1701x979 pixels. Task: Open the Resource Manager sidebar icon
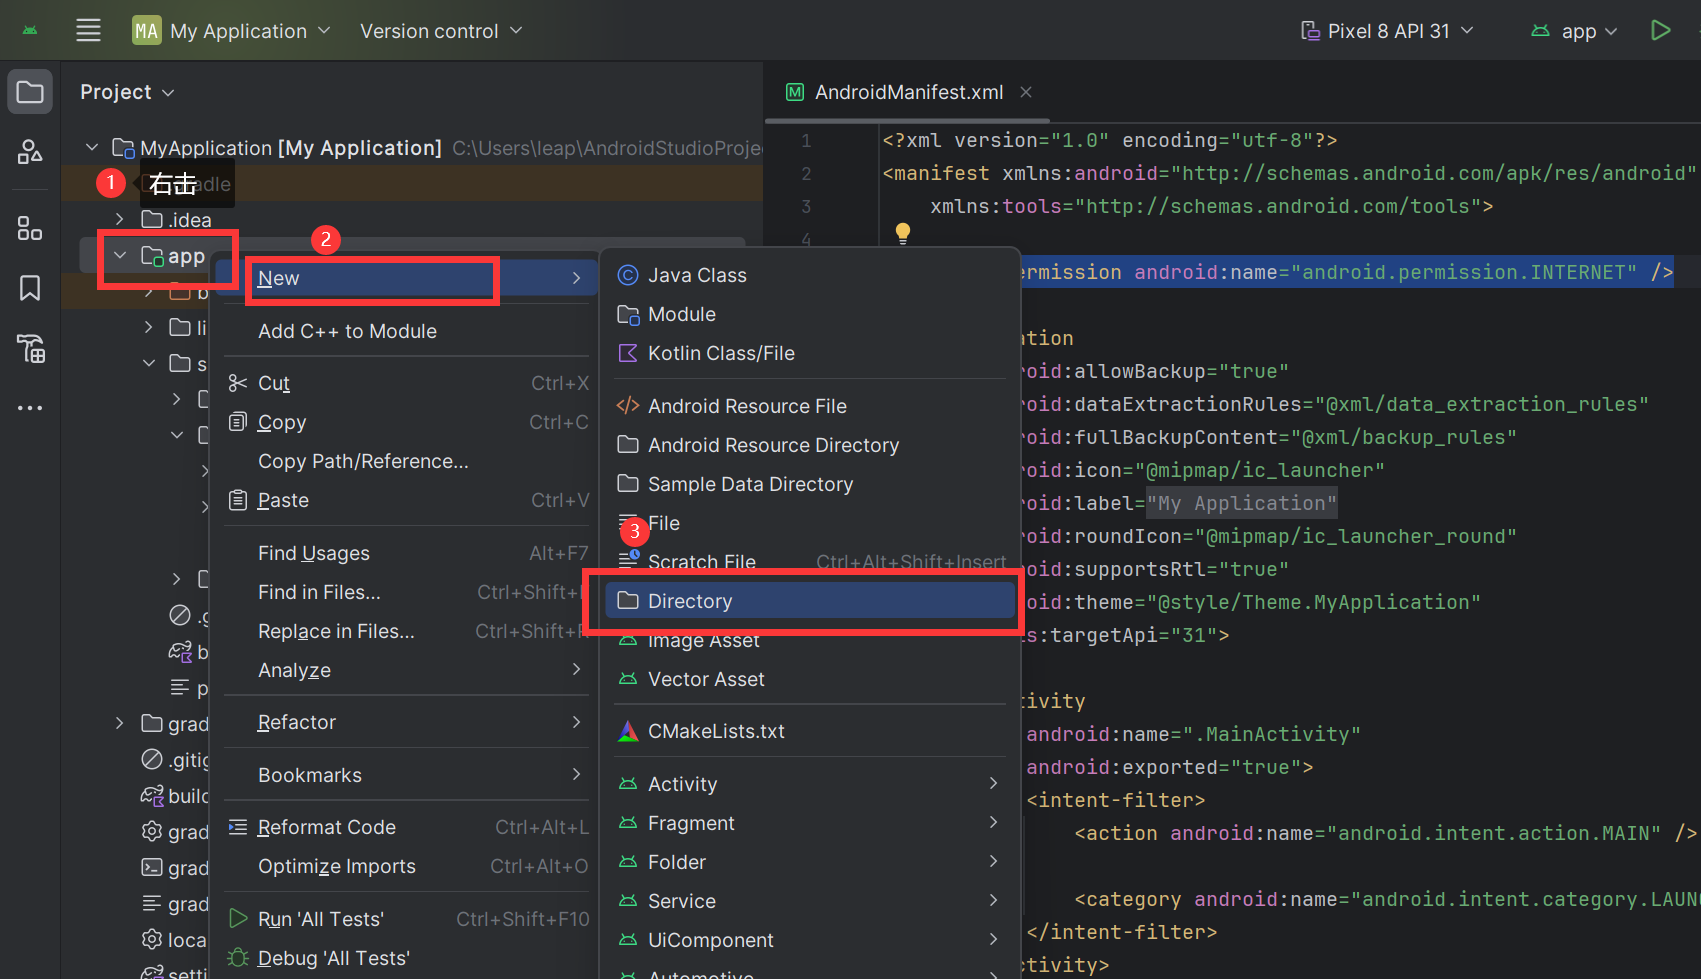[x=30, y=151]
